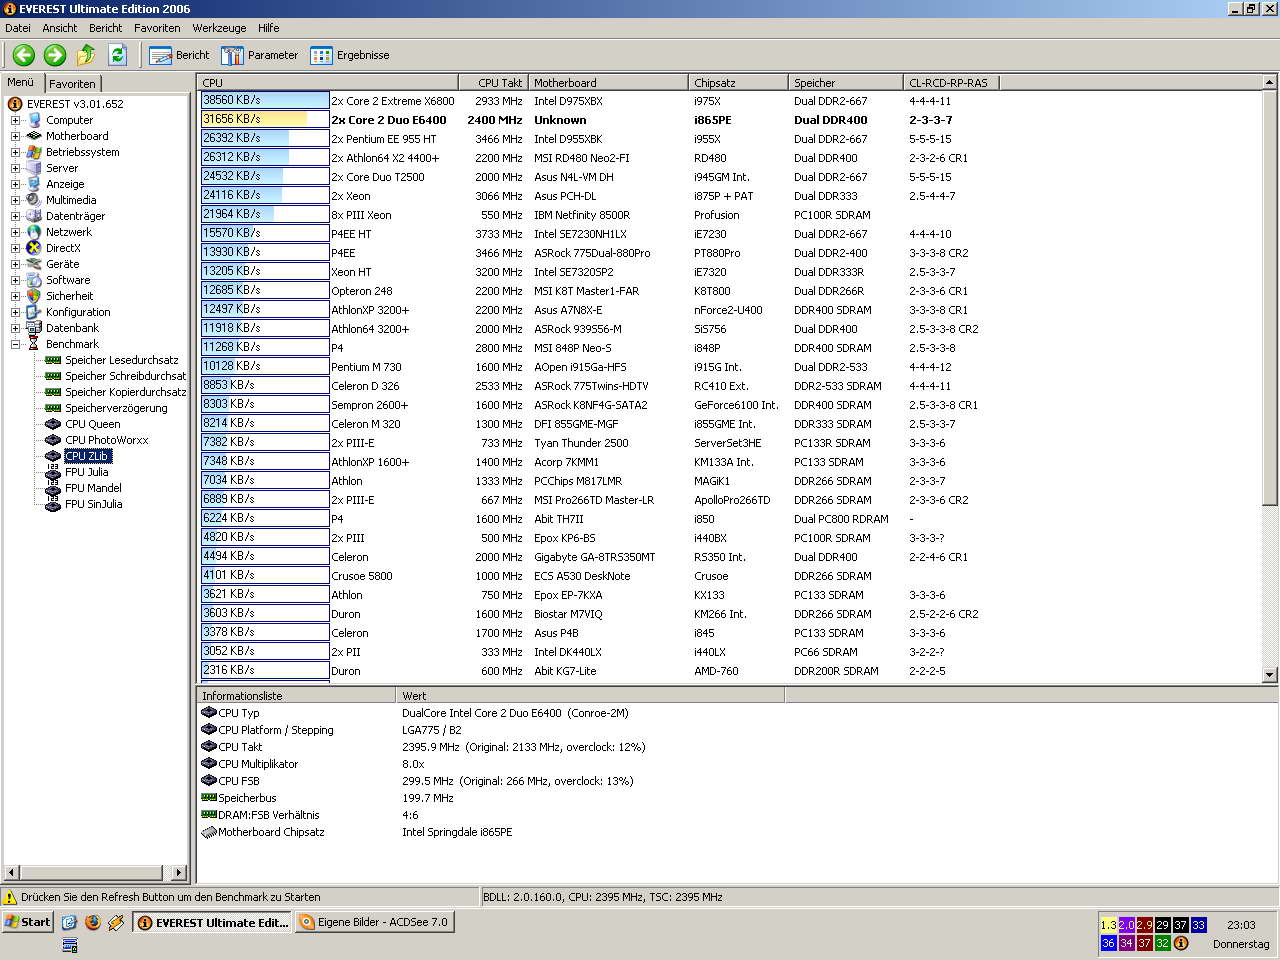
Task: Click the green Forward arrow toolbar icon
Action: pos(55,55)
